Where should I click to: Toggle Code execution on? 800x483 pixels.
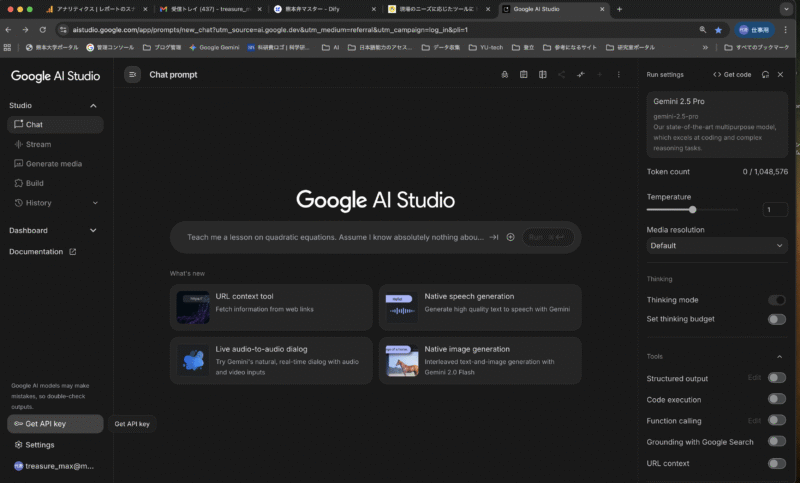(776, 399)
